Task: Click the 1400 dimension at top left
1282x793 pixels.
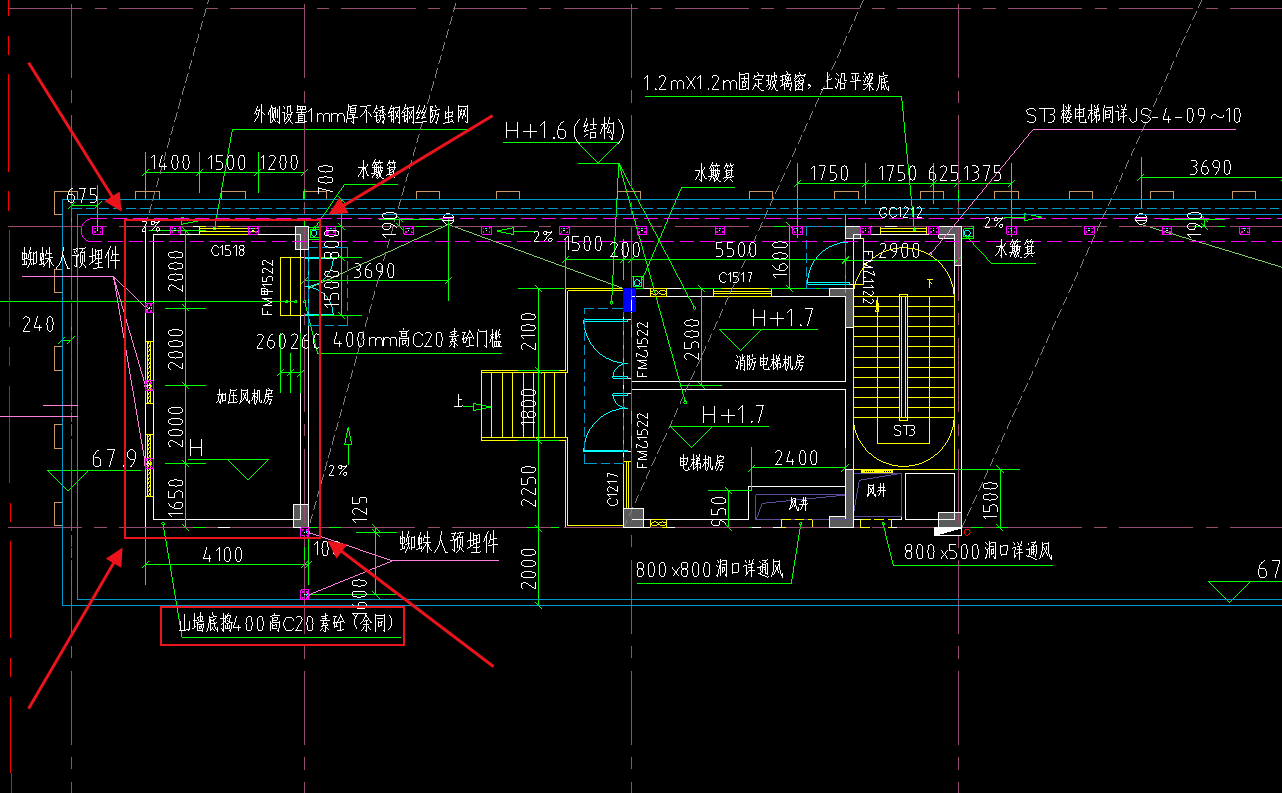Action: (x=170, y=163)
